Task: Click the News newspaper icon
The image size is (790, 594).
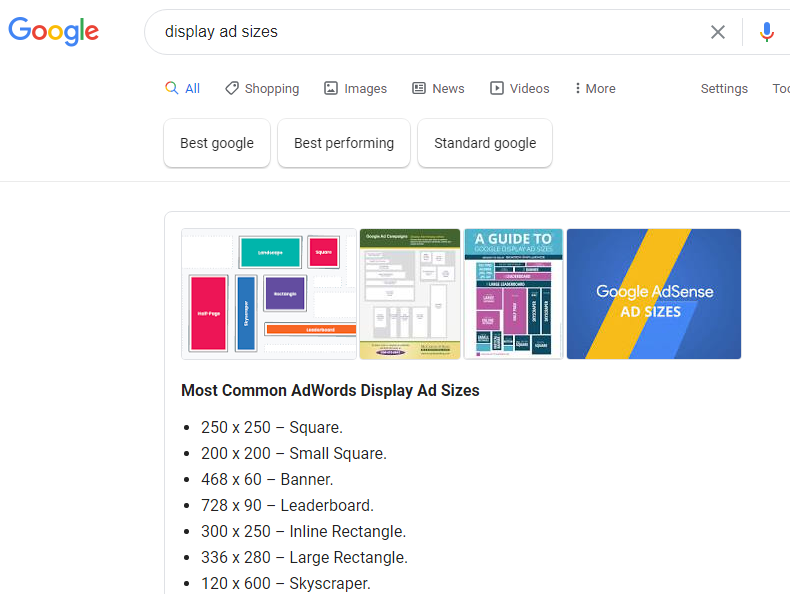Action: 419,88
